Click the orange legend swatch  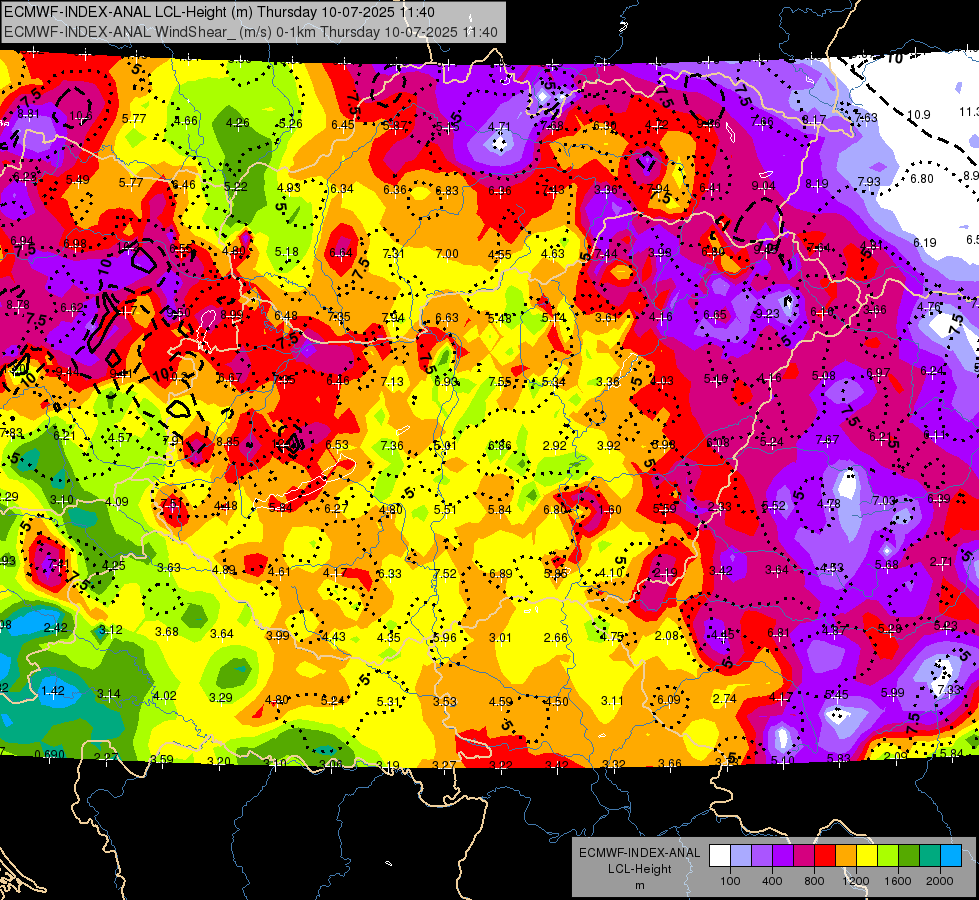pos(846,855)
